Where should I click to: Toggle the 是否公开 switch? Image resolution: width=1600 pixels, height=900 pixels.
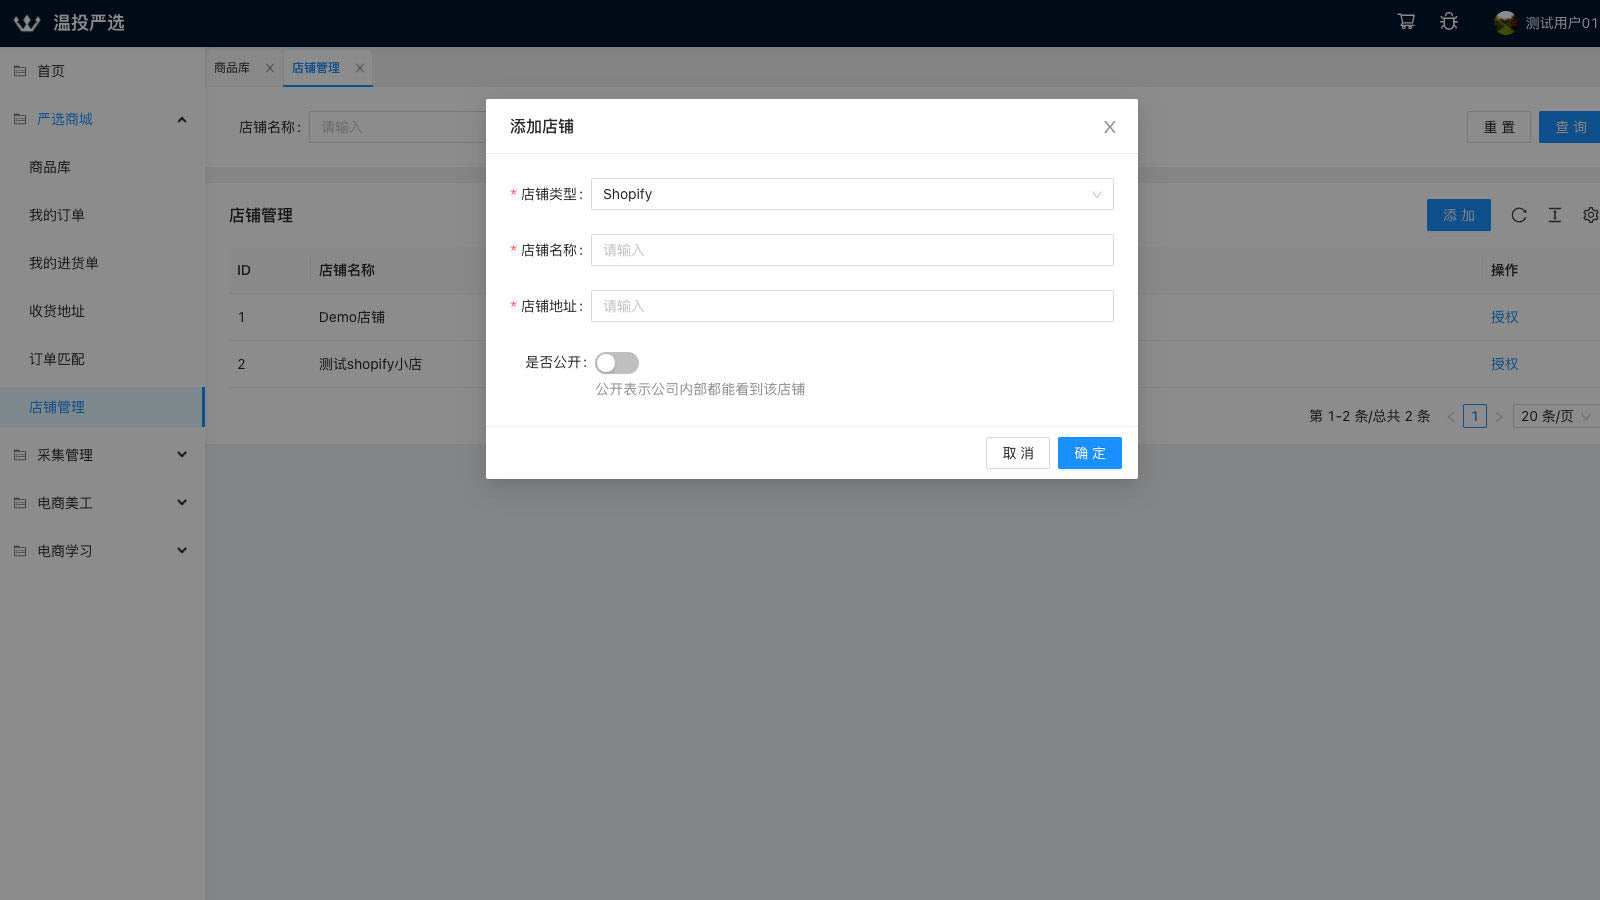pos(617,363)
